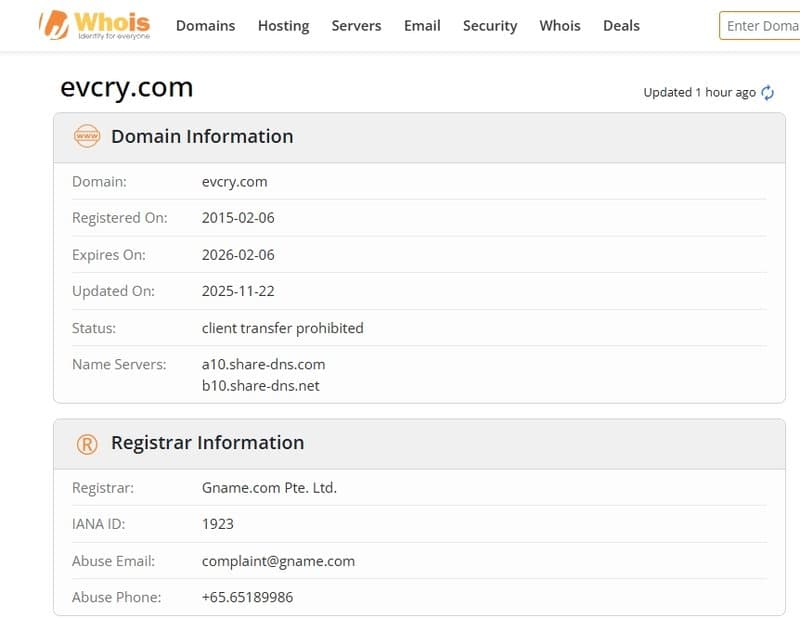Click the 'IANA ID:' label
Image resolution: width=800 pixels, height=618 pixels.
98,524
